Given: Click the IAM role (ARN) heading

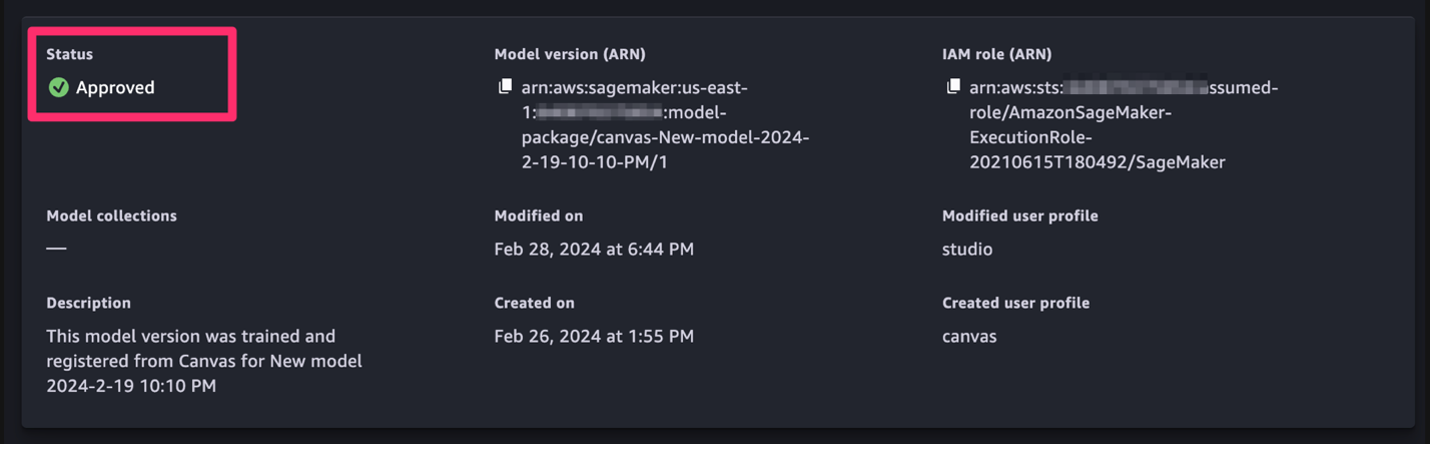Looking at the screenshot, I should click(996, 54).
